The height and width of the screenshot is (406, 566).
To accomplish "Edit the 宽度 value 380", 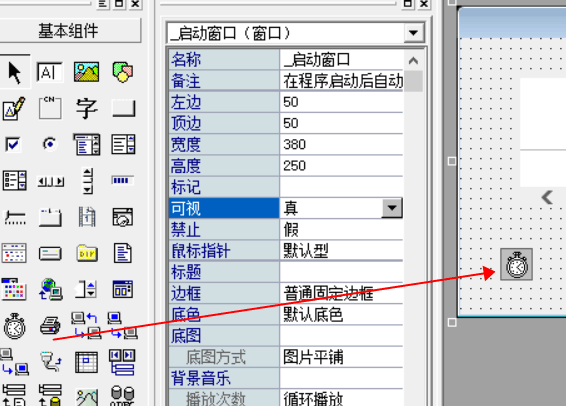I will 341,145.
